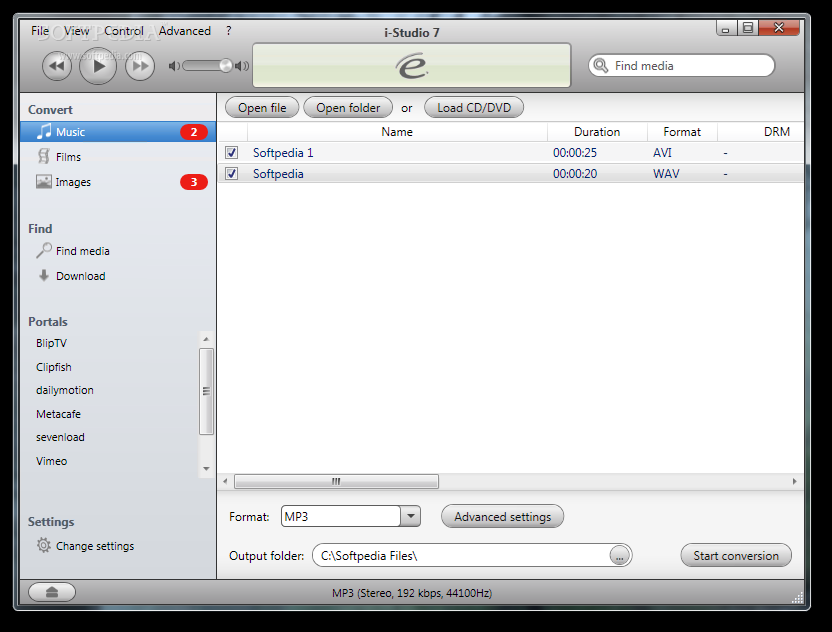Open the Images category in sidebar
The height and width of the screenshot is (632, 832).
click(x=73, y=182)
